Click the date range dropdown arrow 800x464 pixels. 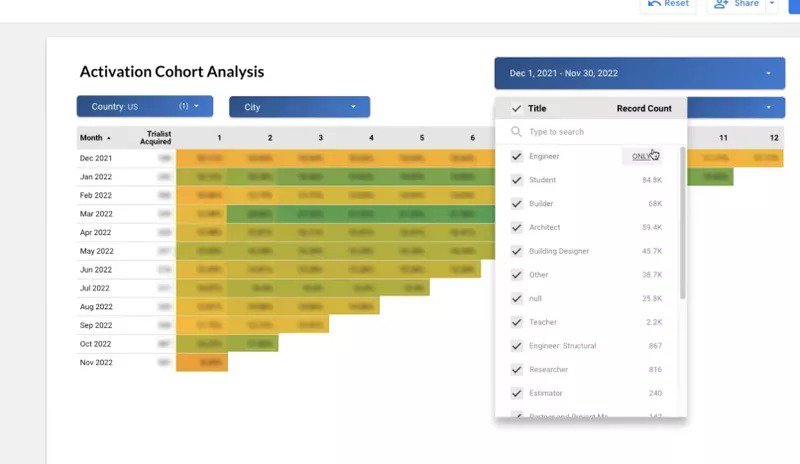[x=768, y=73]
